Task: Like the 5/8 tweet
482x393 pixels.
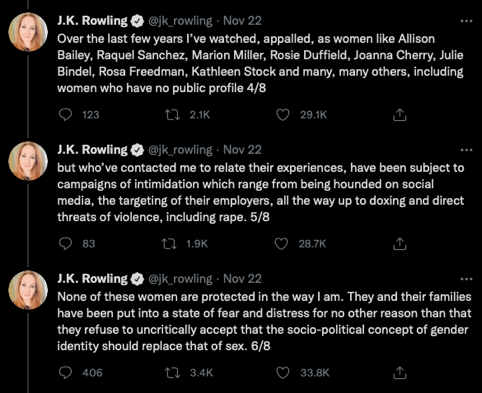Action: tap(281, 244)
